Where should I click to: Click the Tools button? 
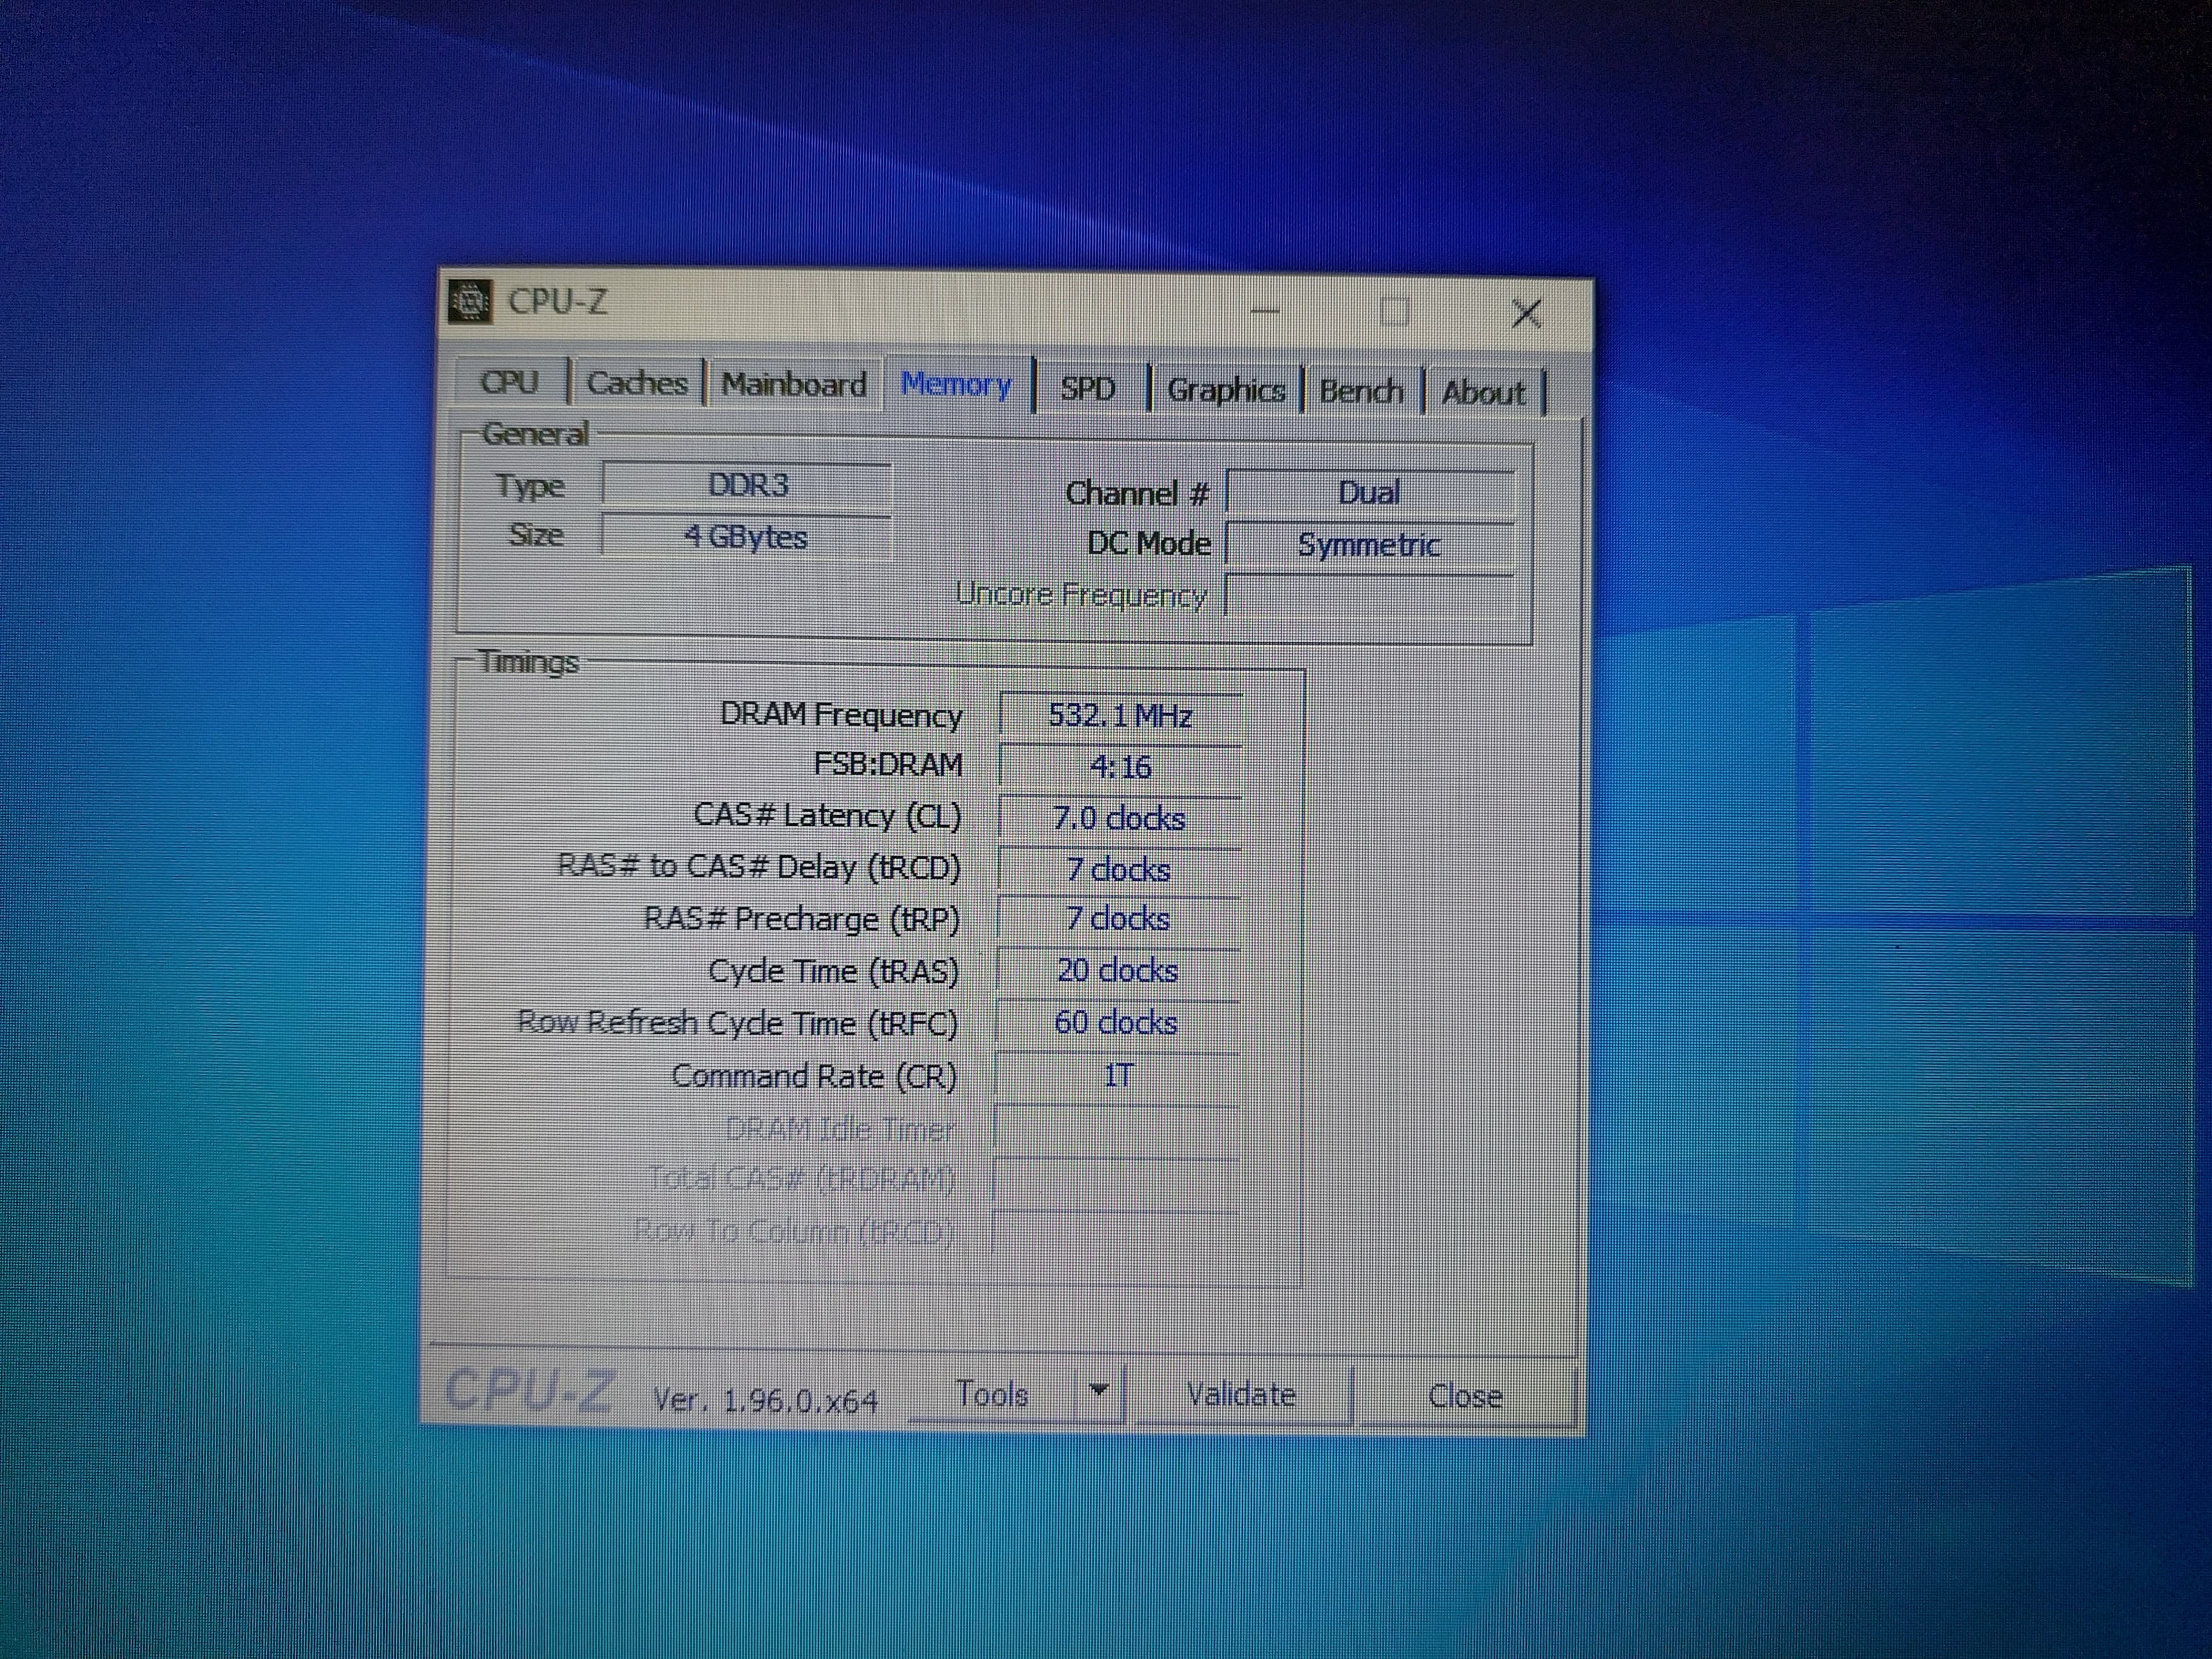[992, 1393]
